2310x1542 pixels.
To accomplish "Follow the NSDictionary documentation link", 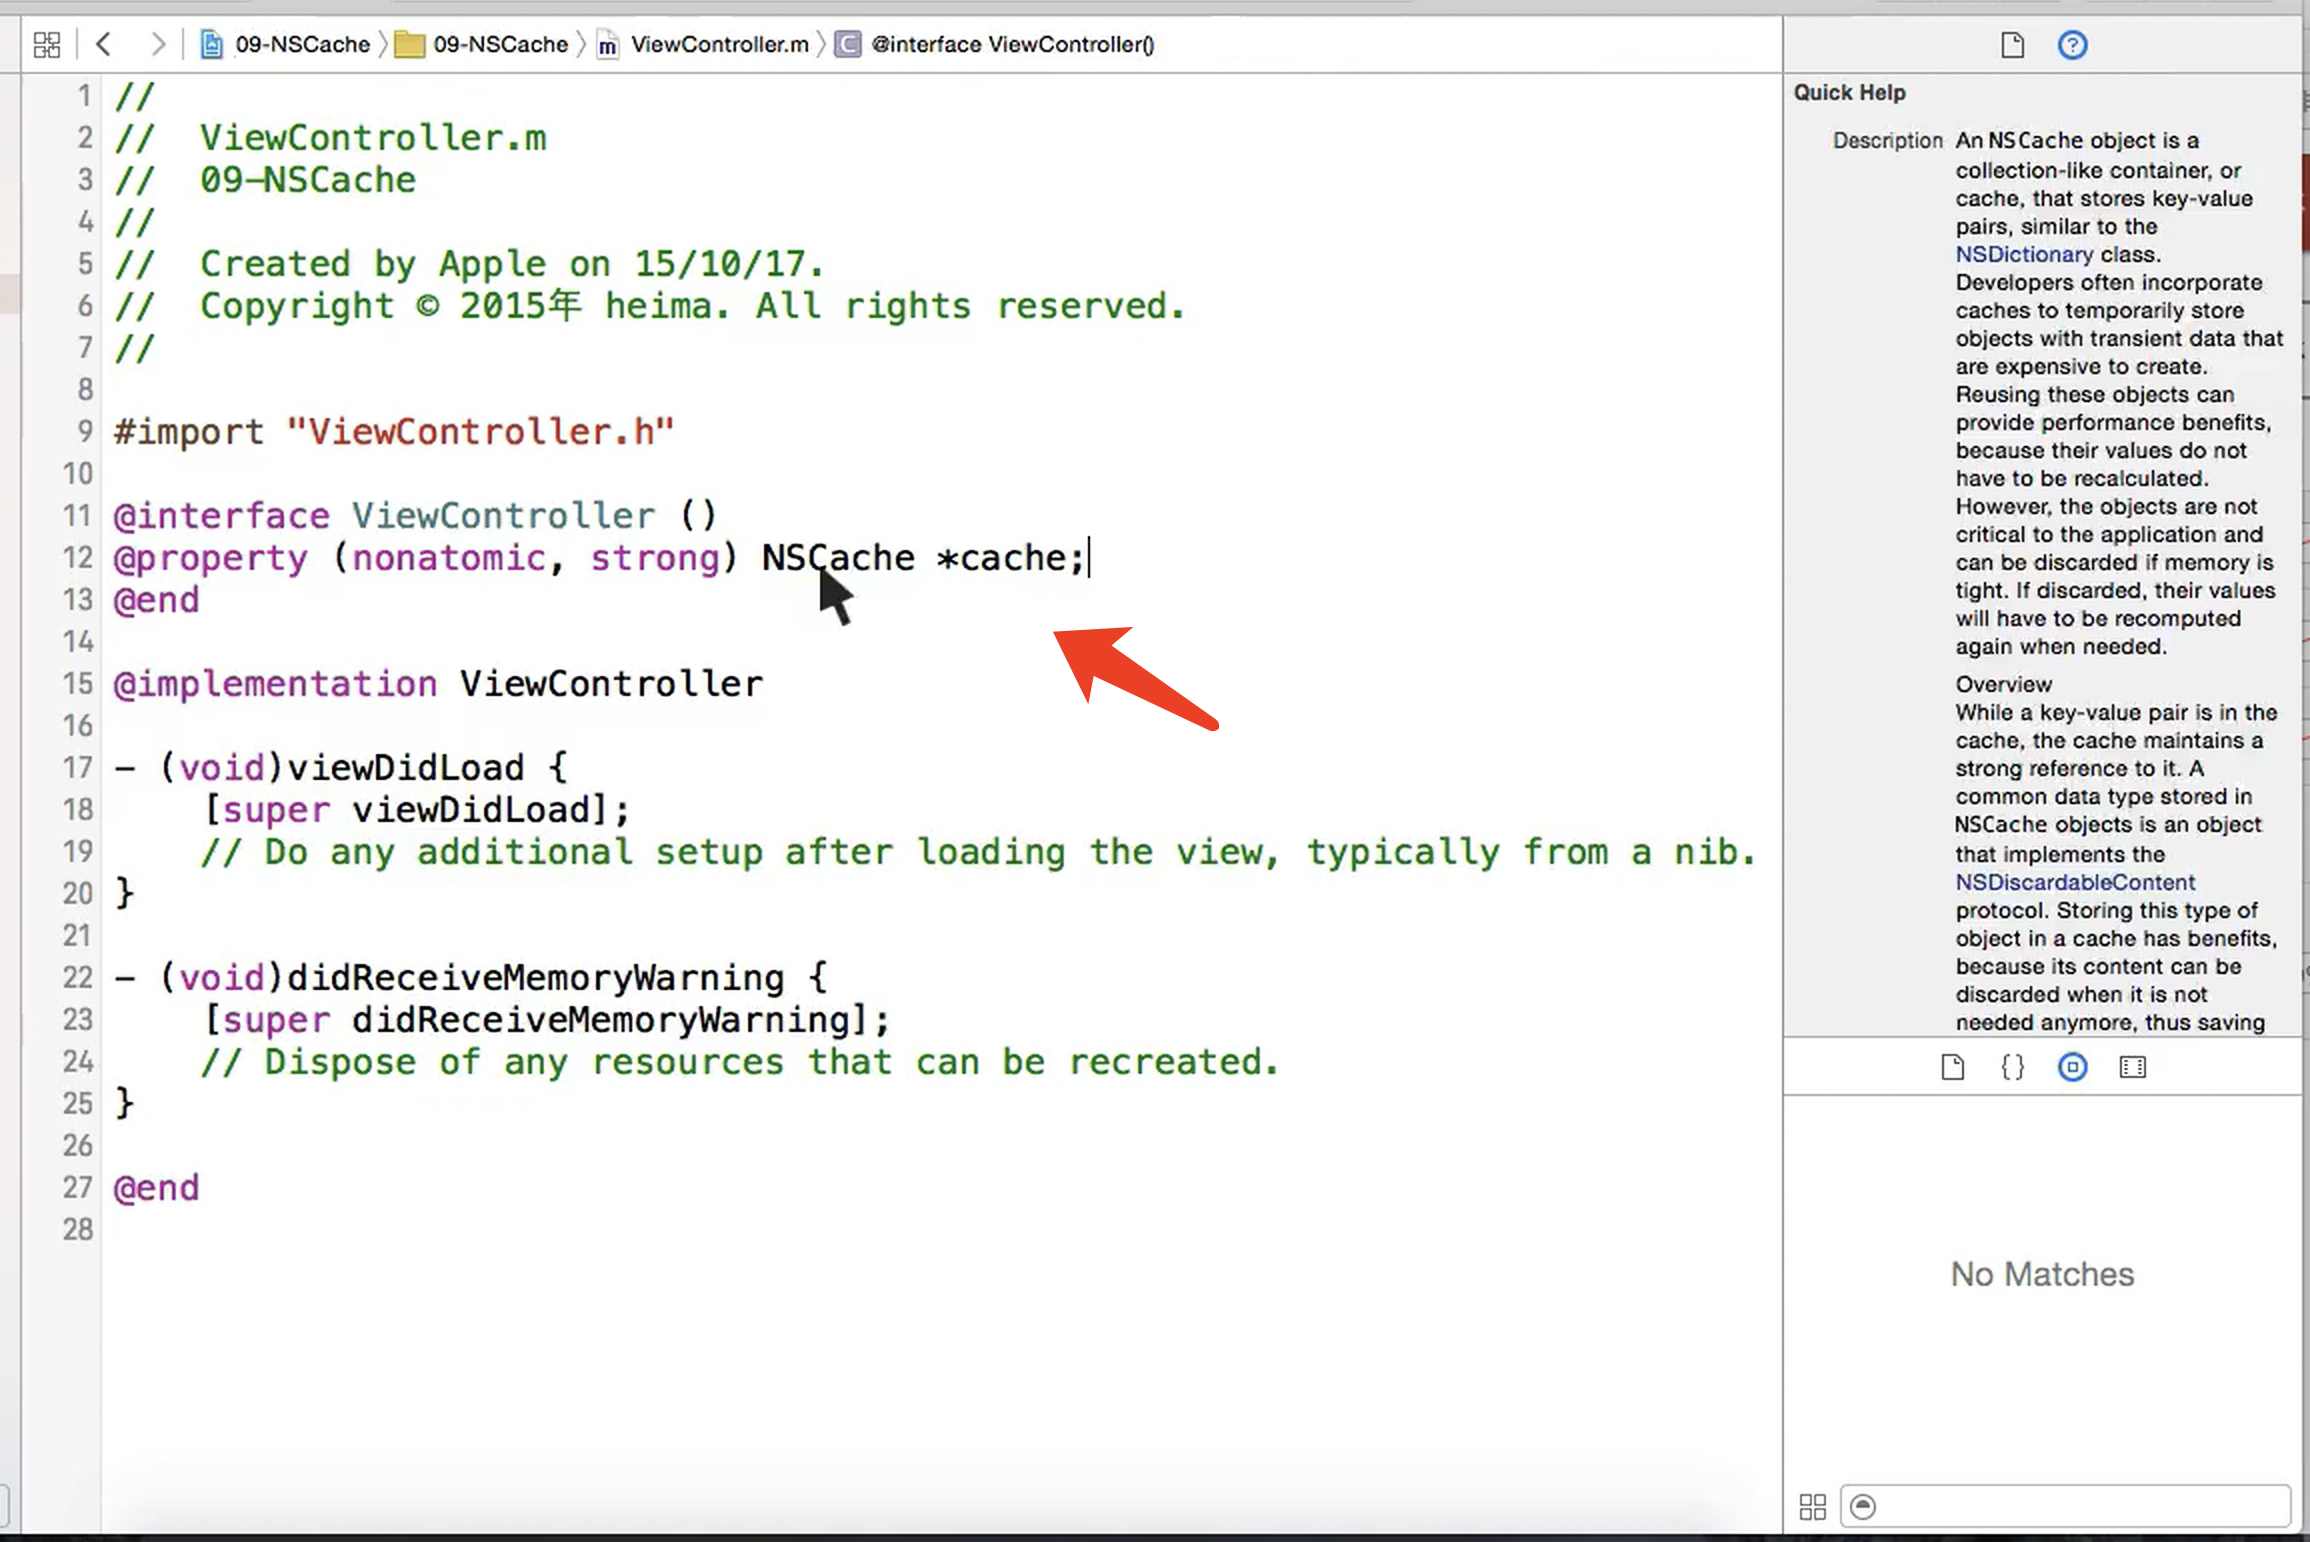I will pyautogui.click(x=2023, y=254).
